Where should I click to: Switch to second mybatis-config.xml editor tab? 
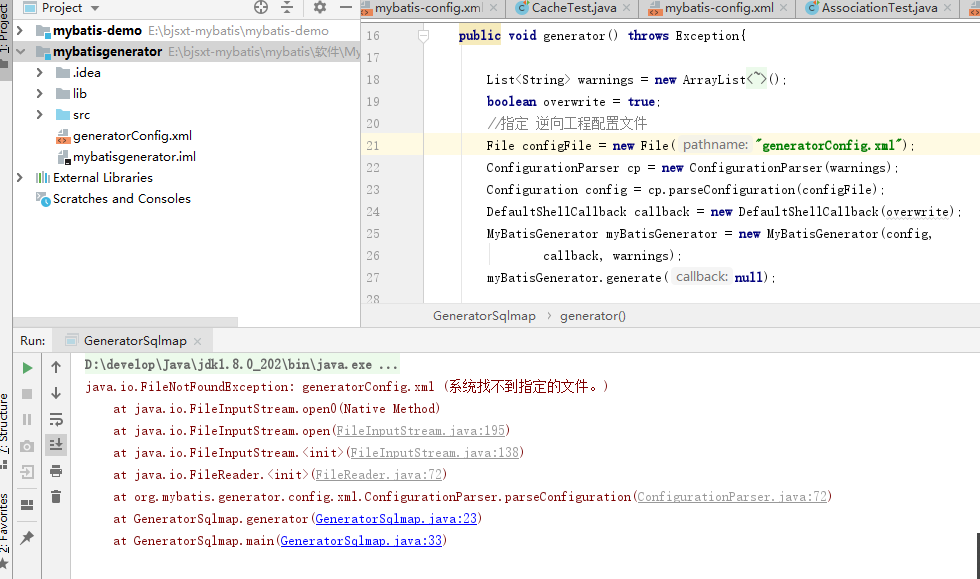click(719, 8)
